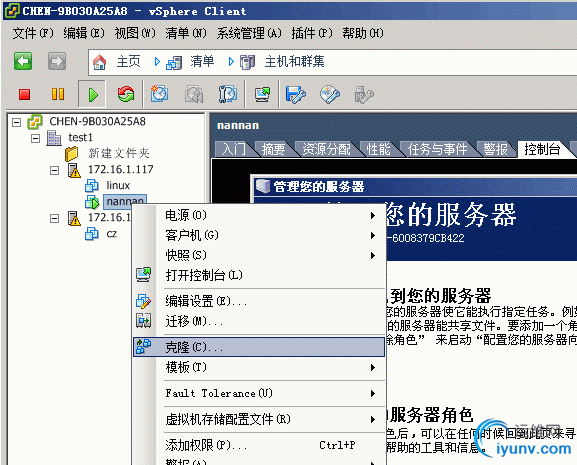
Task: Click host warning icon for 172.16.1.117
Action: tap(74, 170)
